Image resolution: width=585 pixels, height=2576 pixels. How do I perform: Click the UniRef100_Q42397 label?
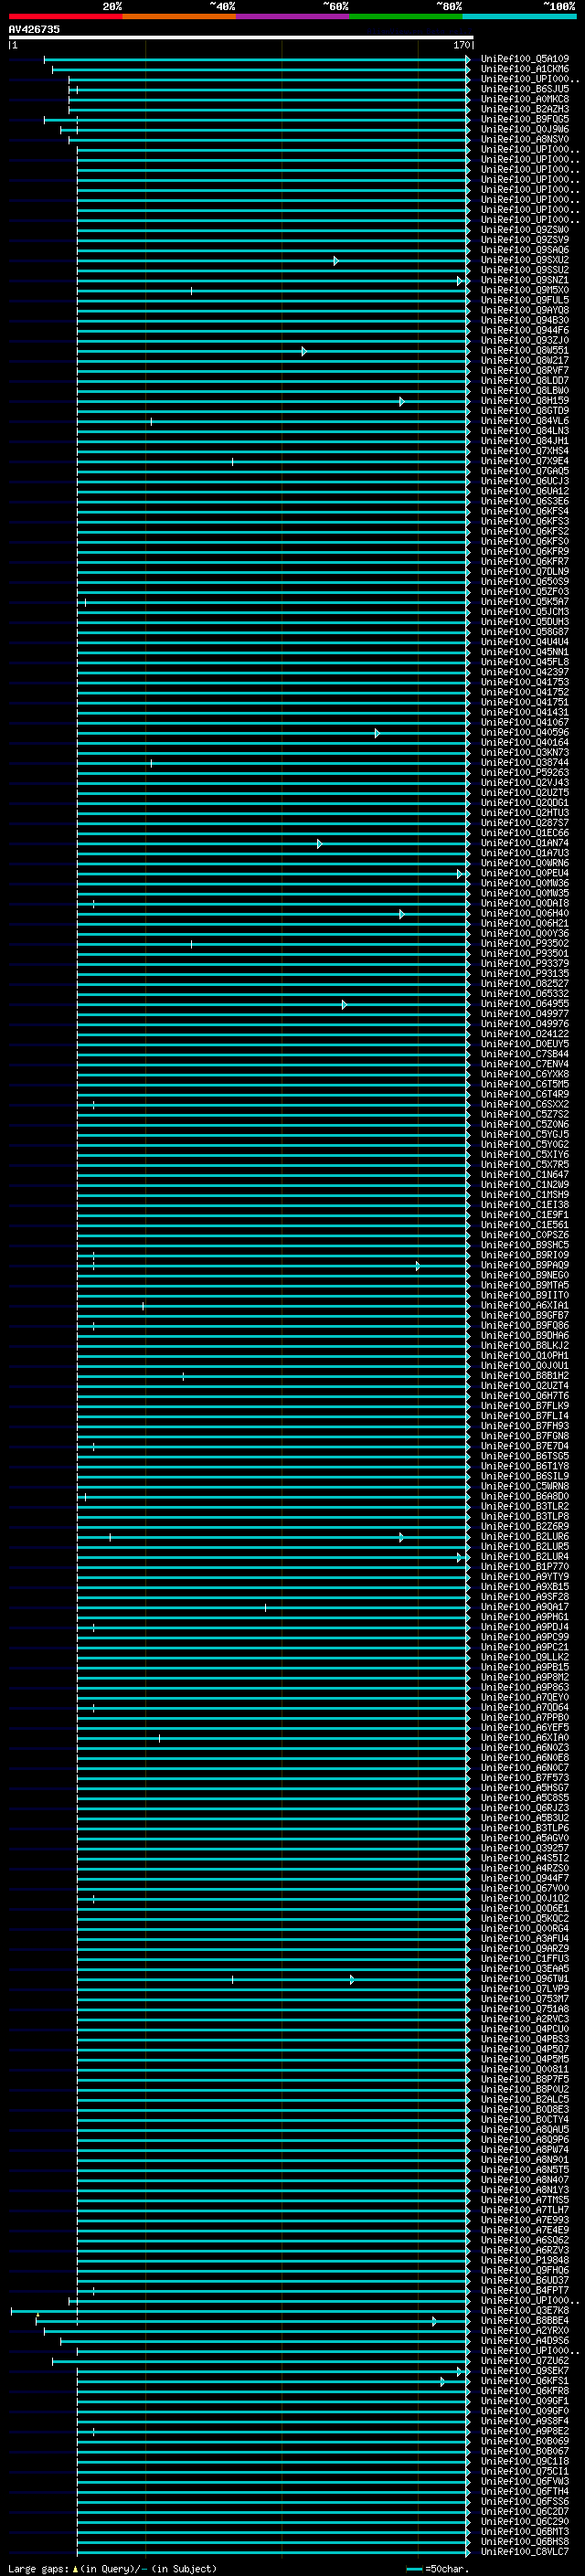tap(525, 672)
